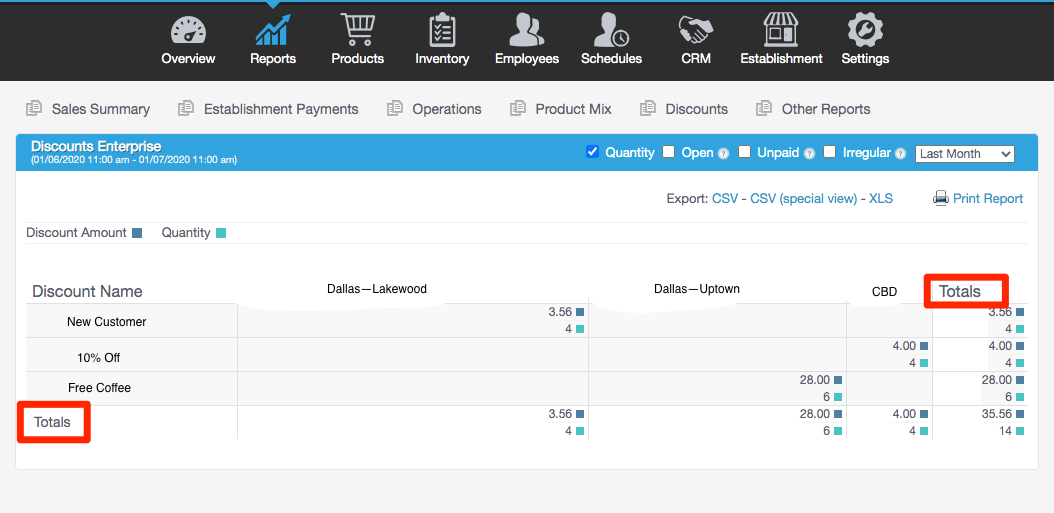Click the help icon next to Irregular

click(x=901, y=153)
